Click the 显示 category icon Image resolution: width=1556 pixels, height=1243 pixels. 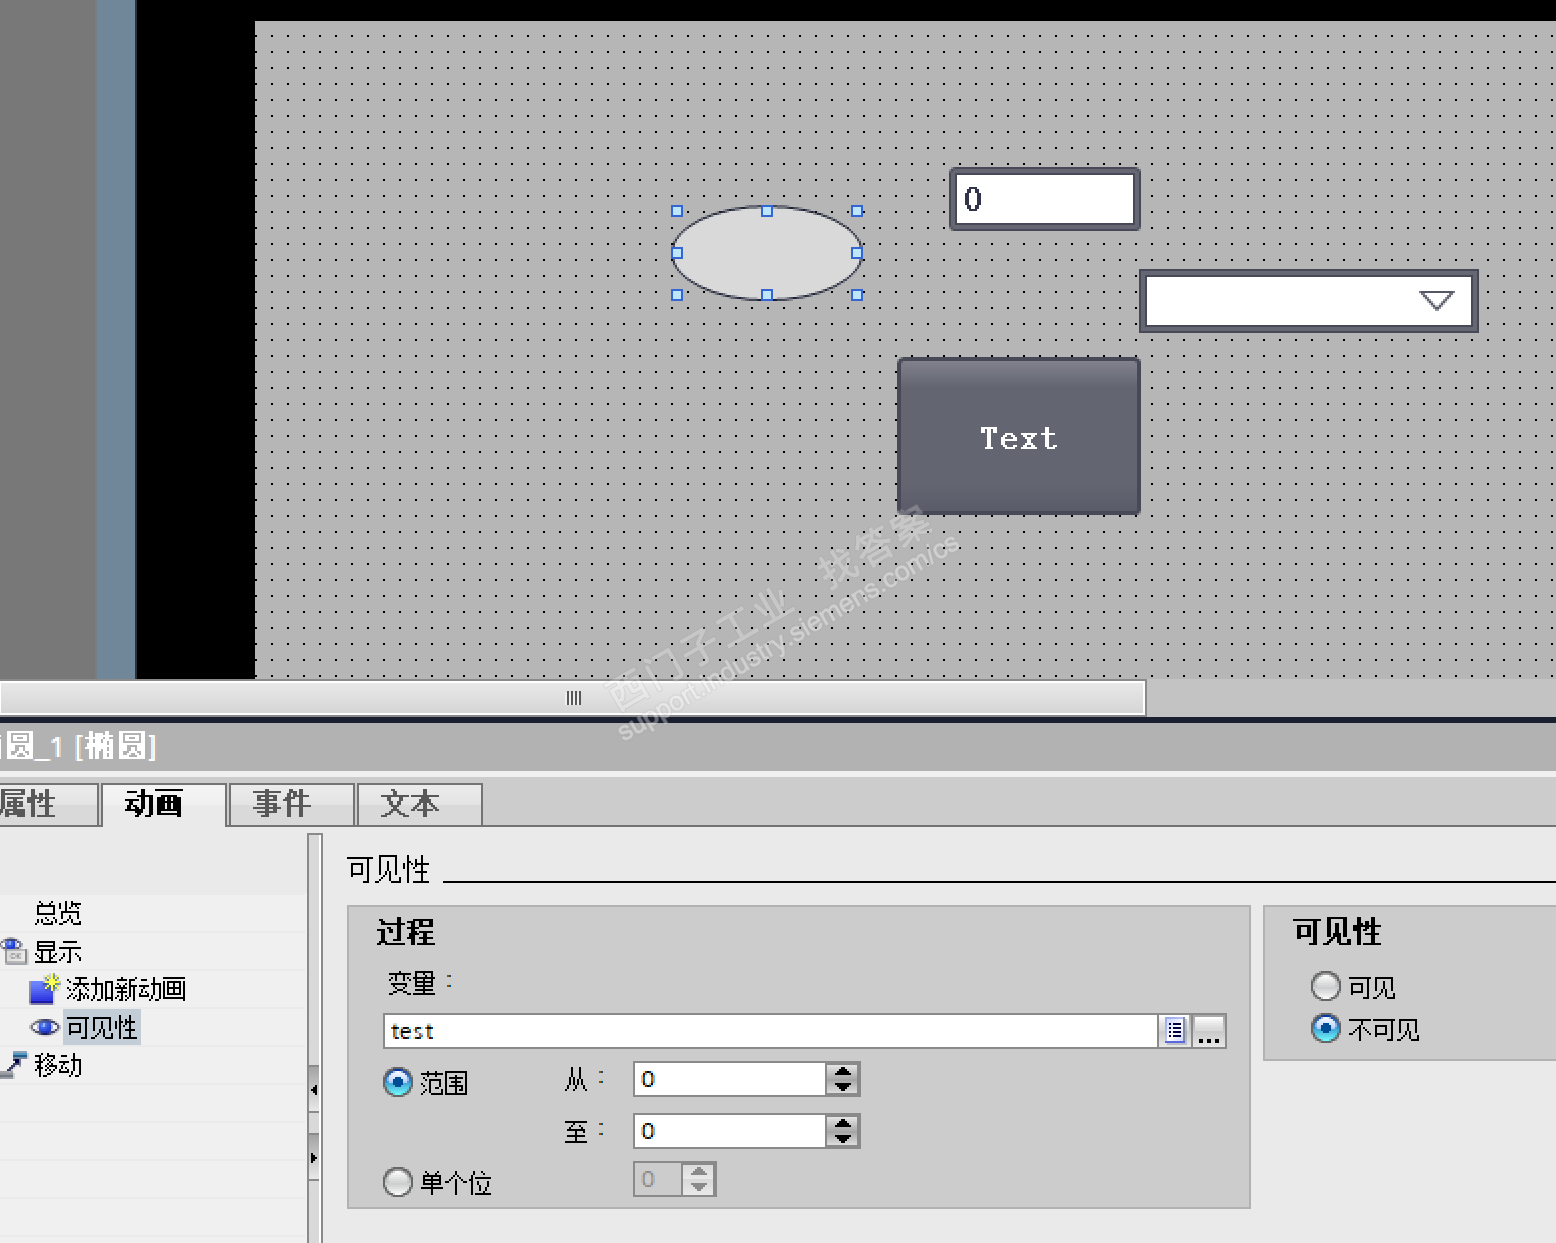click(x=13, y=951)
